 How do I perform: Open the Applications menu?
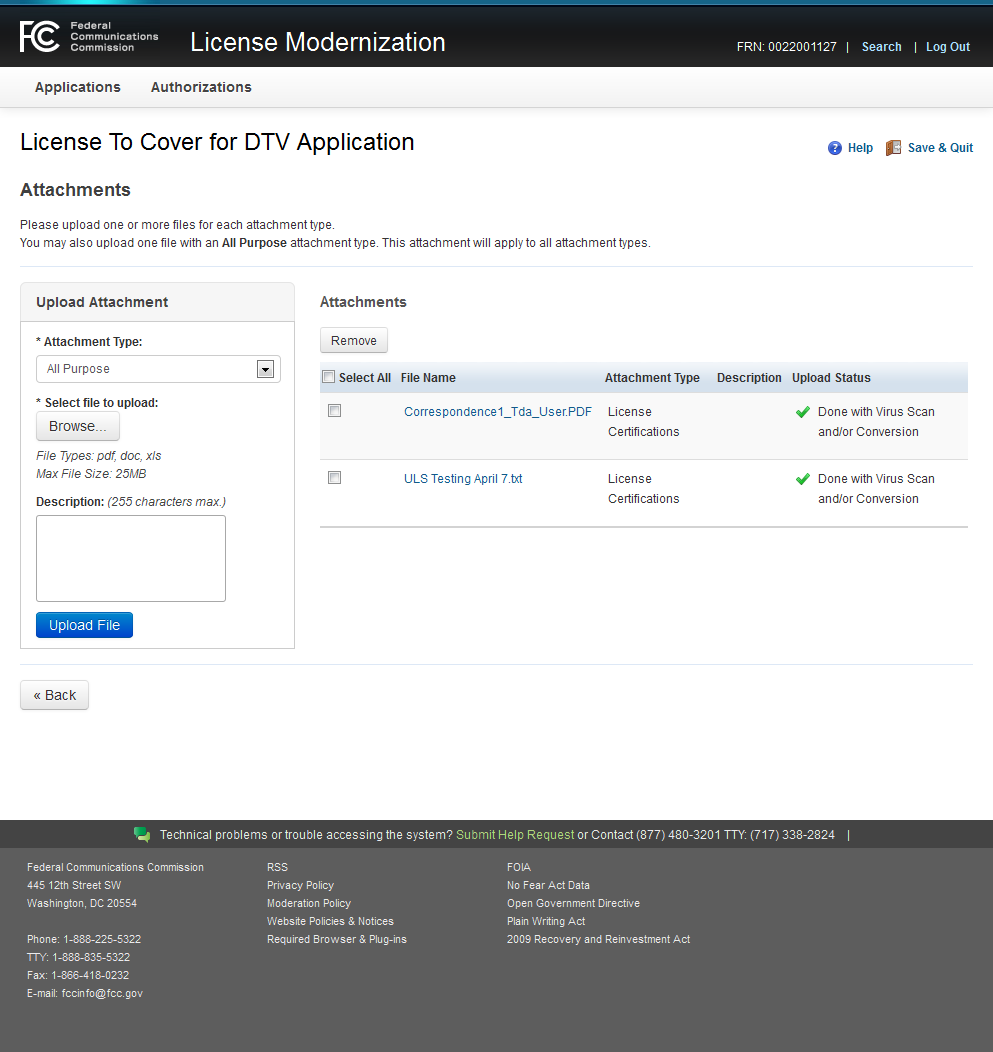pos(78,87)
